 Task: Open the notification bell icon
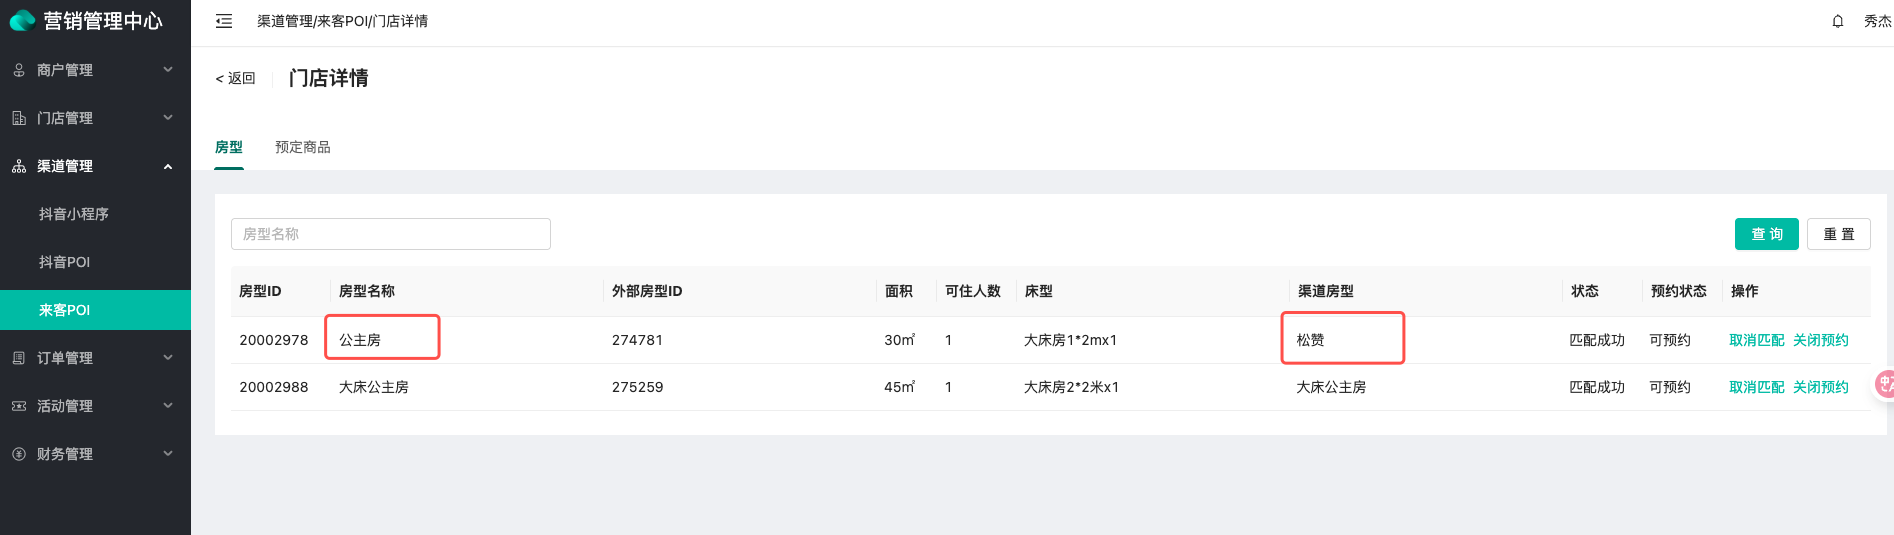tap(1837, 21)
